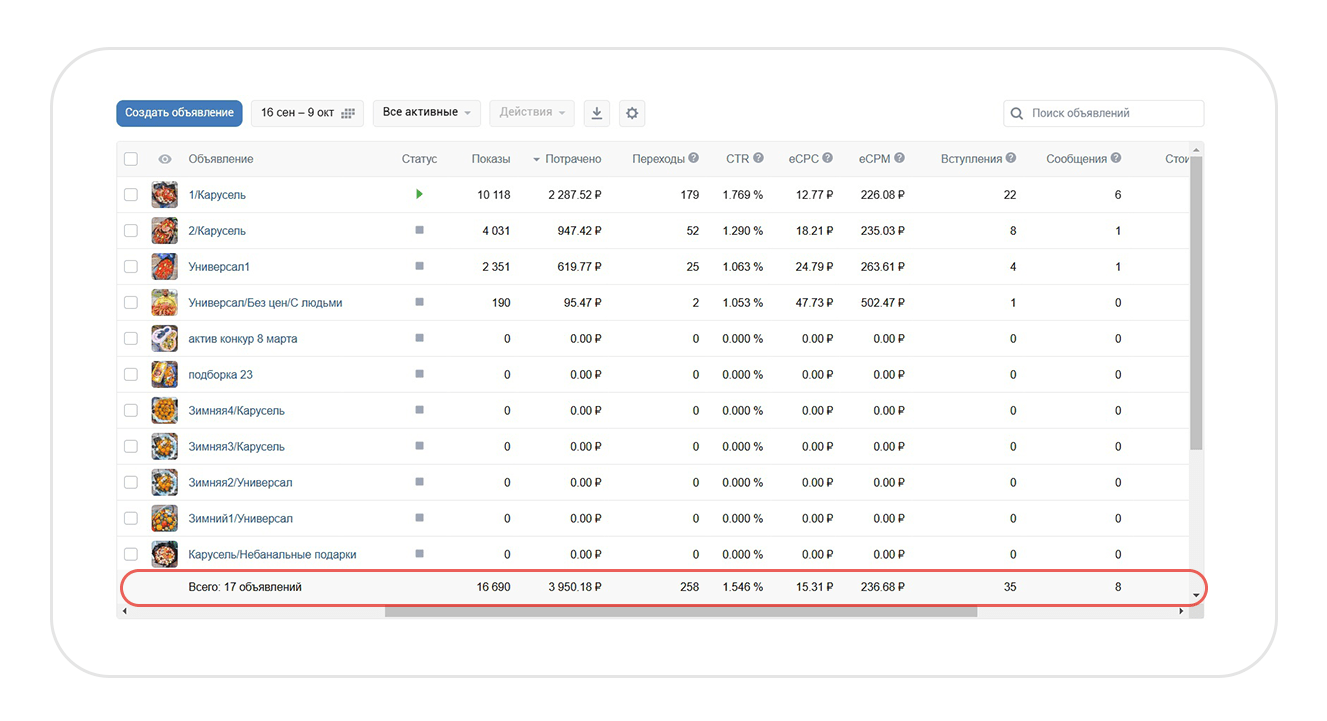The height and width of the screenshot is (721, 1327).
Task: Click help icon next to Переходы
Action: [x=693, y=158]
